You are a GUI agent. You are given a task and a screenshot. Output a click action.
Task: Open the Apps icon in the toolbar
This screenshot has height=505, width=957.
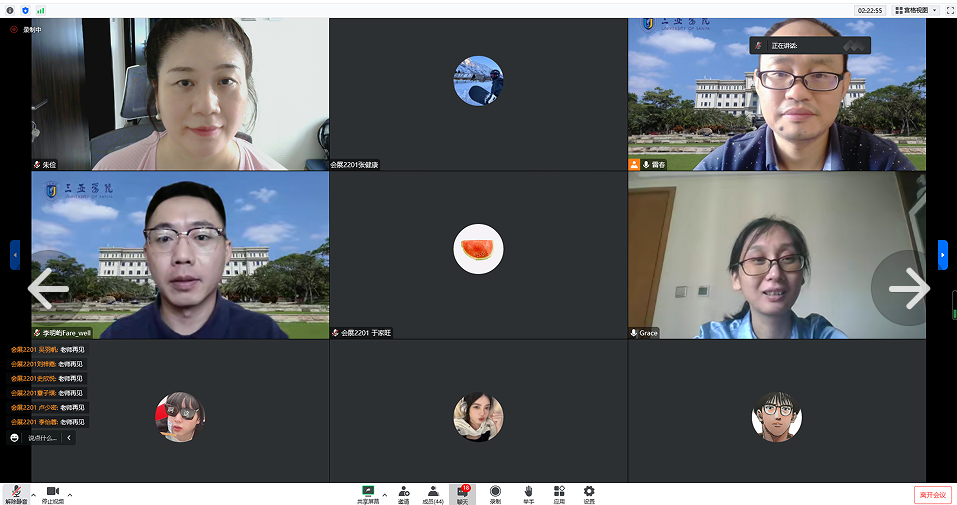click(559, 494)
